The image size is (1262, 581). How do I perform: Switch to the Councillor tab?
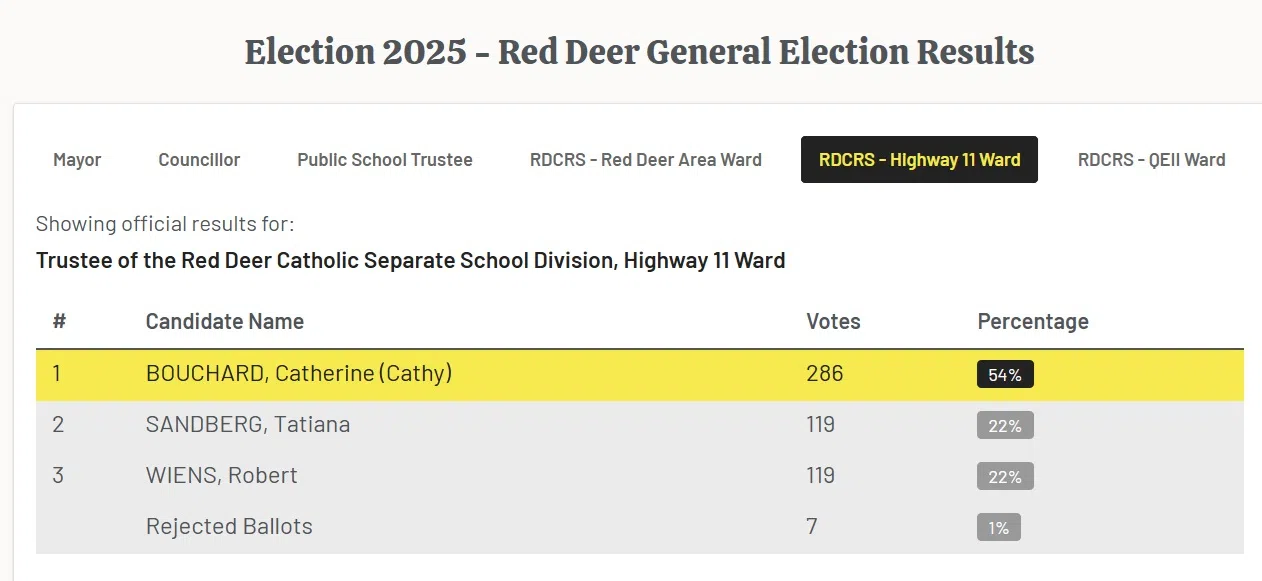coord(199,160)
